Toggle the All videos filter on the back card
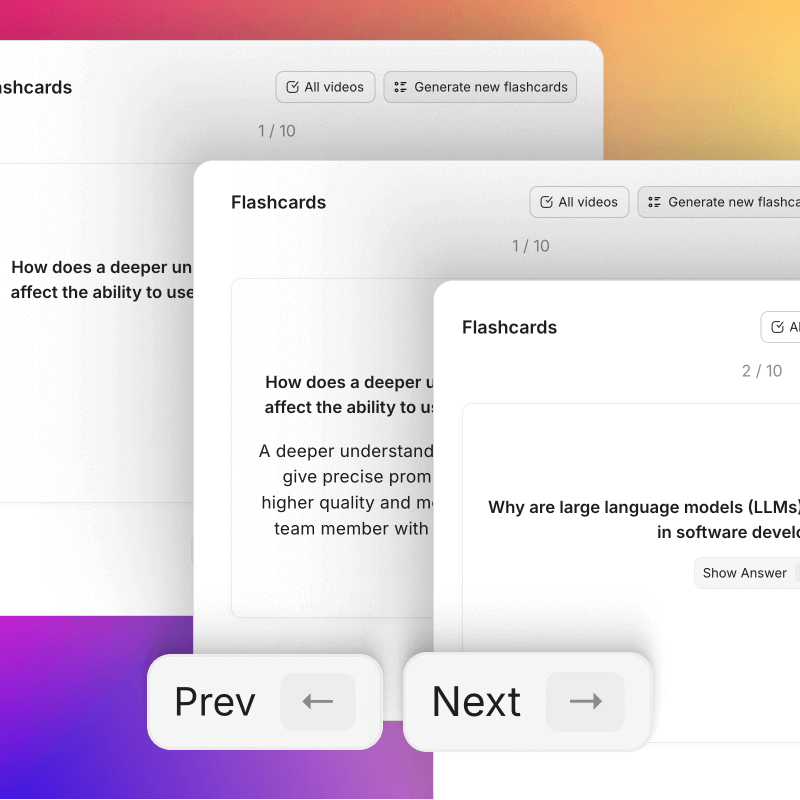The height and width of the screenshot is (800, 800). tap(324, 87)
